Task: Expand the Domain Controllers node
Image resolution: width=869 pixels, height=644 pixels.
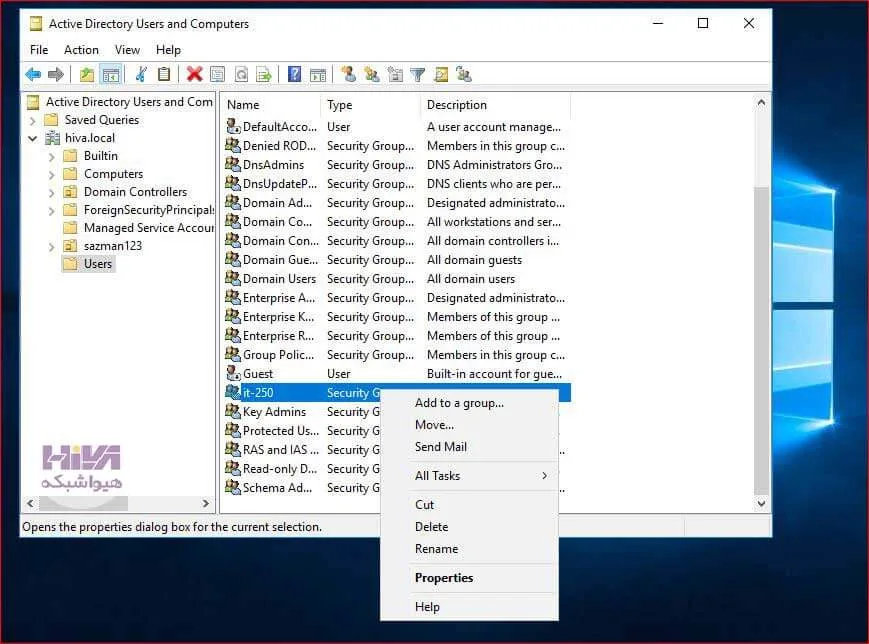Action: 52,192
